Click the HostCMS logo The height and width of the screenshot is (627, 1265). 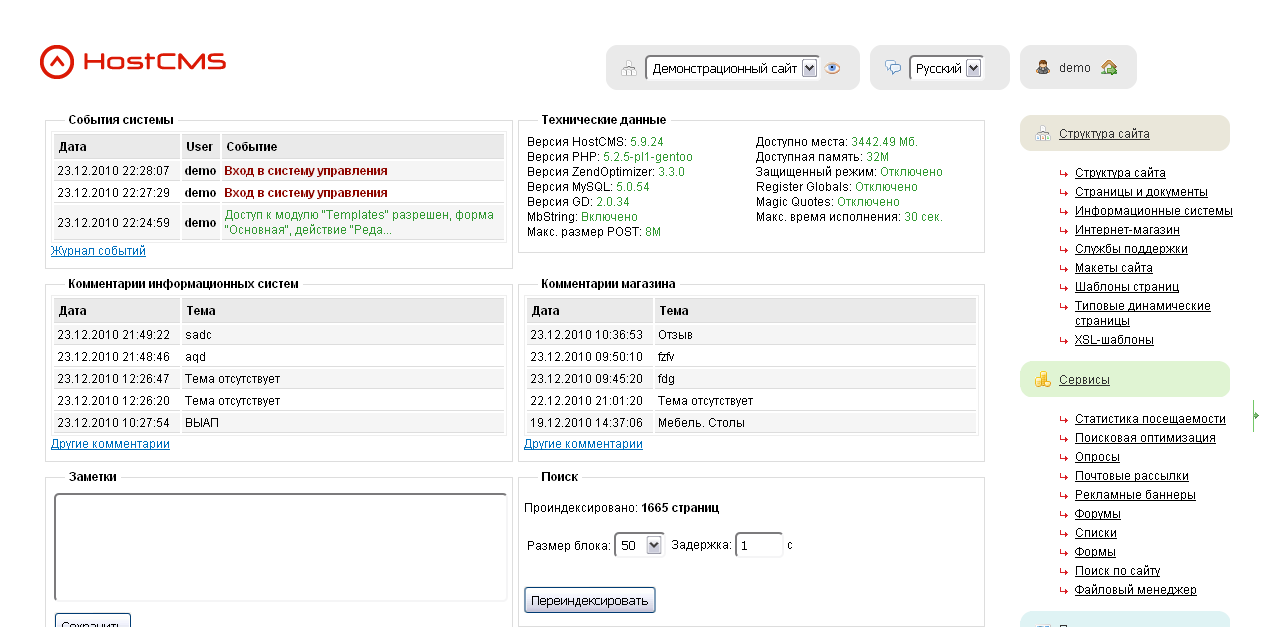tap(133, 62)
